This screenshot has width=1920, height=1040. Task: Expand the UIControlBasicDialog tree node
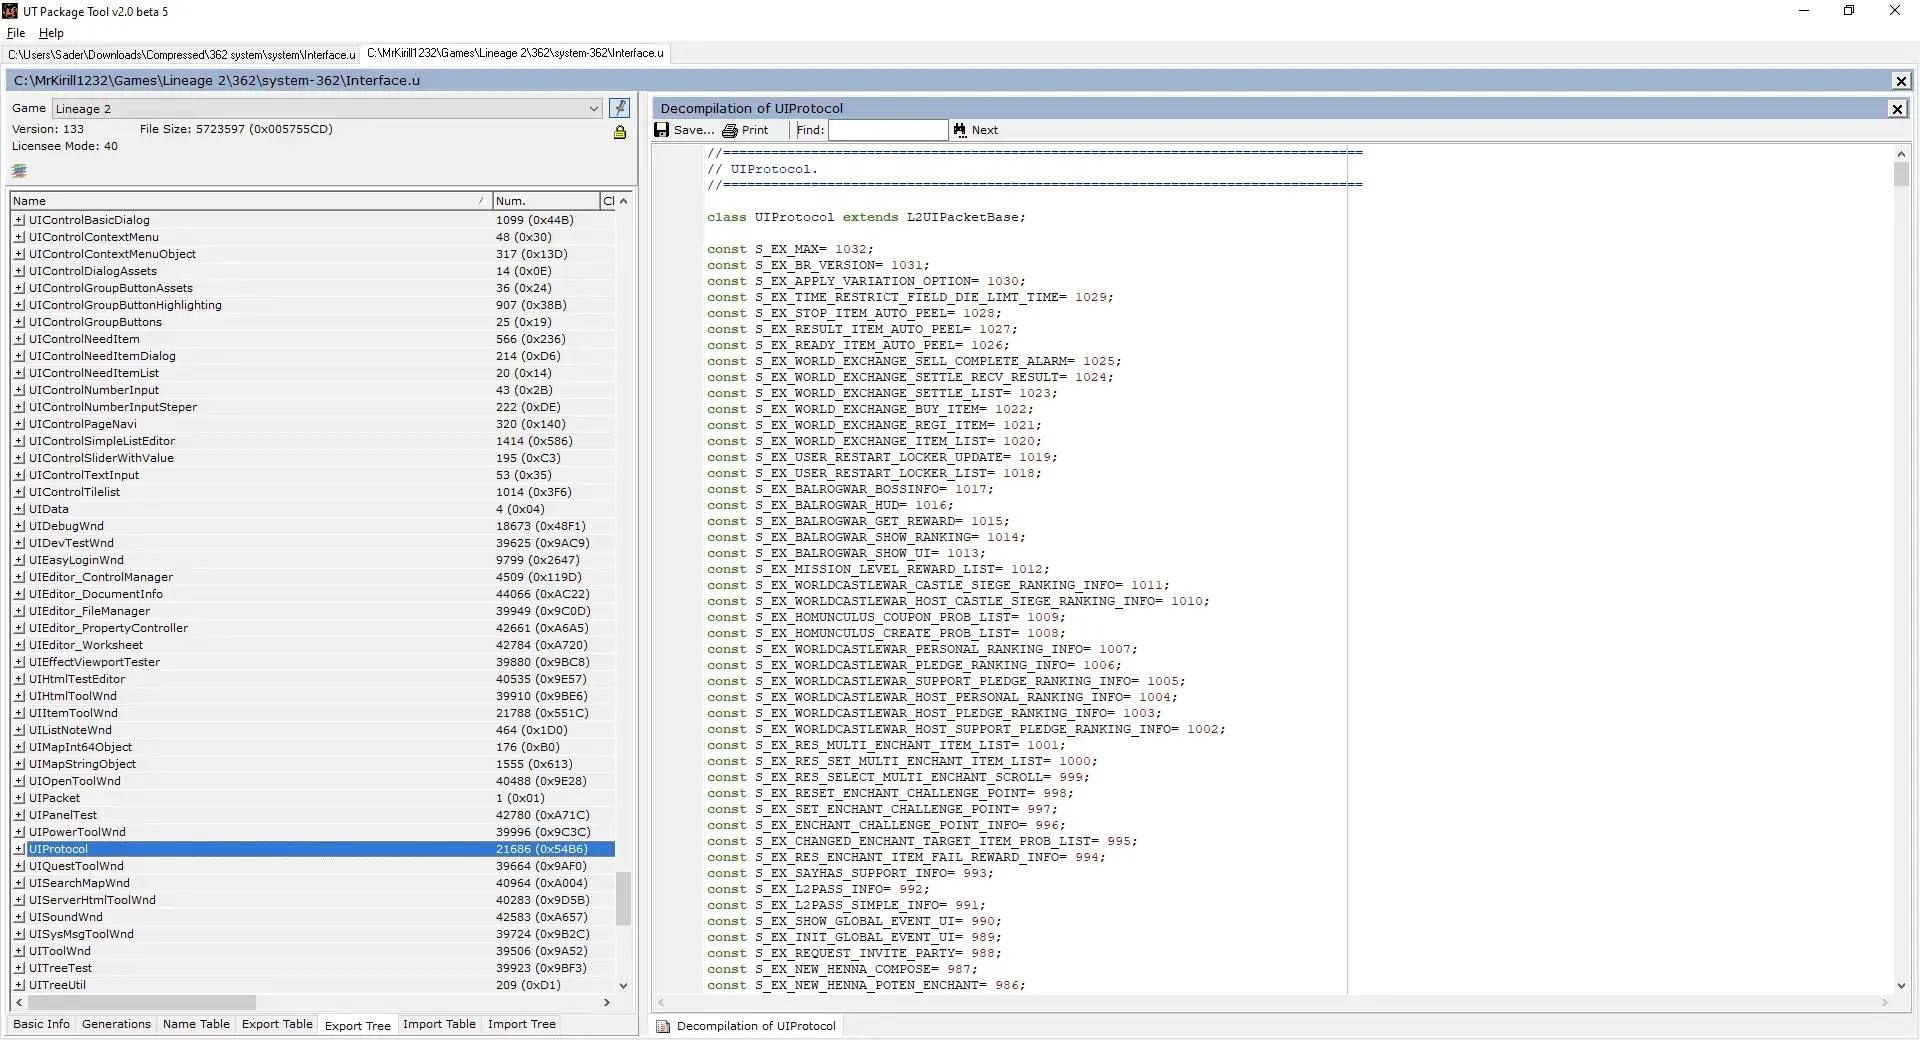pyautogui.click(x=19, y=220)
